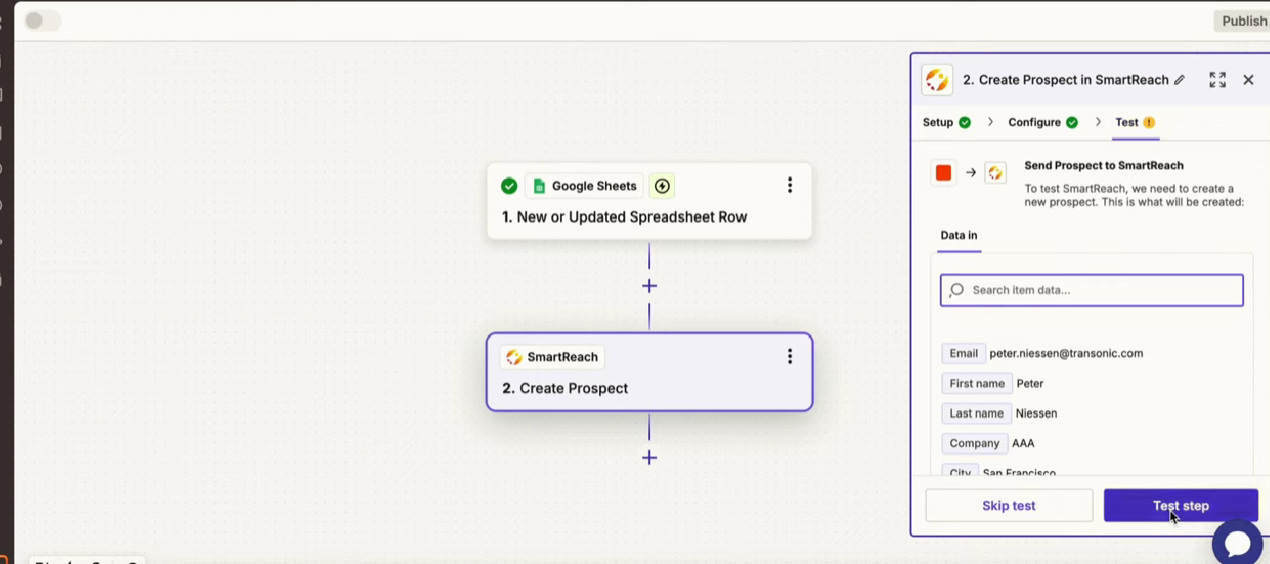The height and width of the screenshot is (564, 1270).
Task: Click the 2. Create Prospect in SmartReach title
Action: [x=1066, y=80]
